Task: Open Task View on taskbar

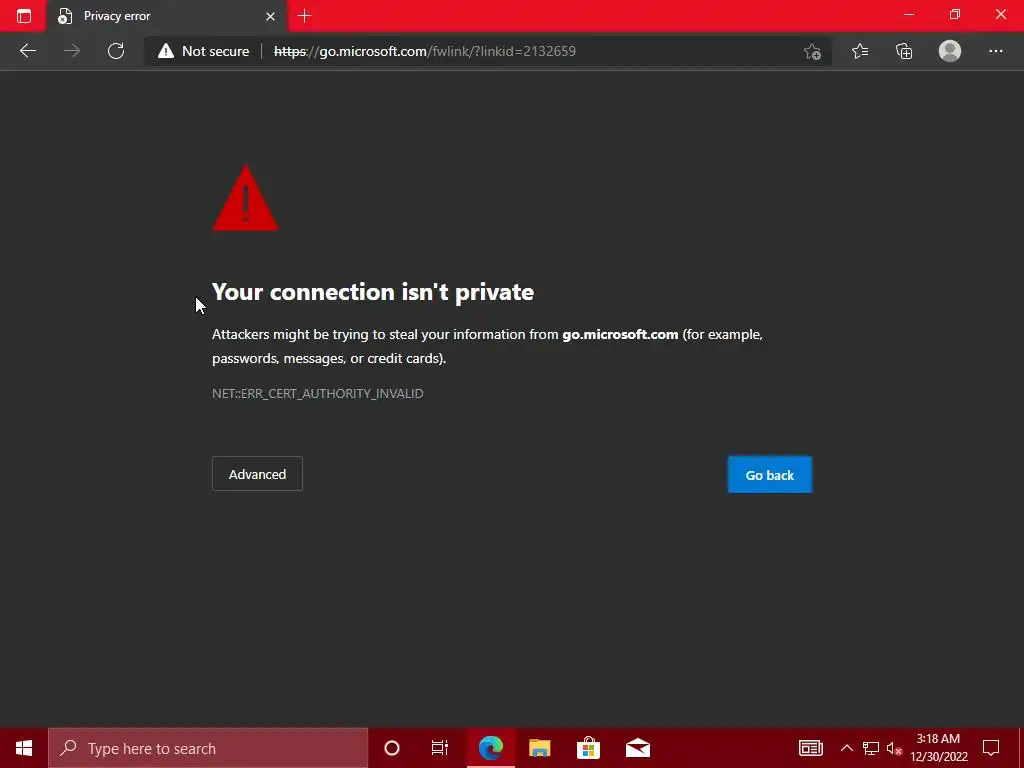Action: [x=440, y=748]
